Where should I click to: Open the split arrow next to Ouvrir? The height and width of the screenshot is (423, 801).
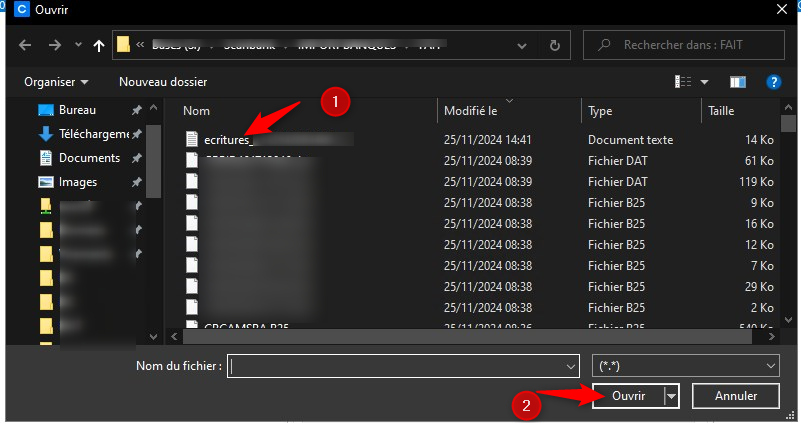tap(671, 396)
